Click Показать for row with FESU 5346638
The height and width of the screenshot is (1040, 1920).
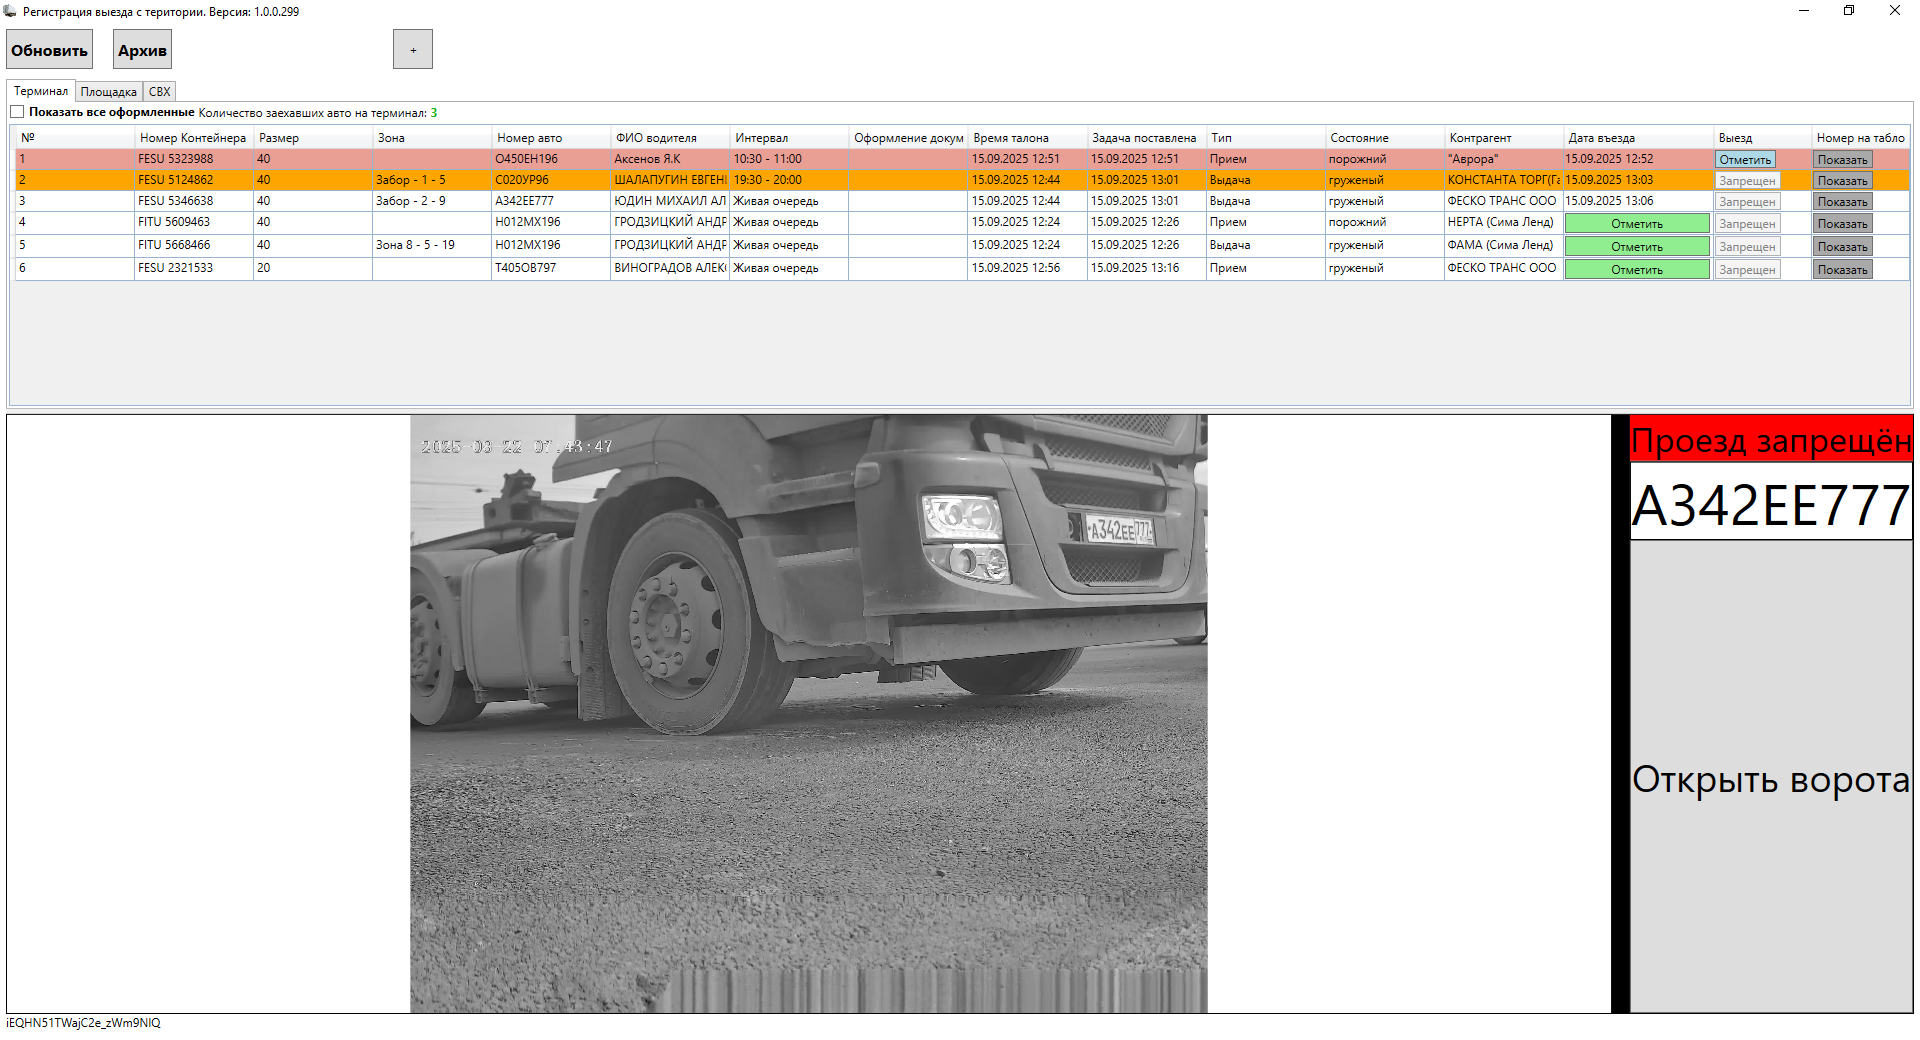click(1842, 202)
